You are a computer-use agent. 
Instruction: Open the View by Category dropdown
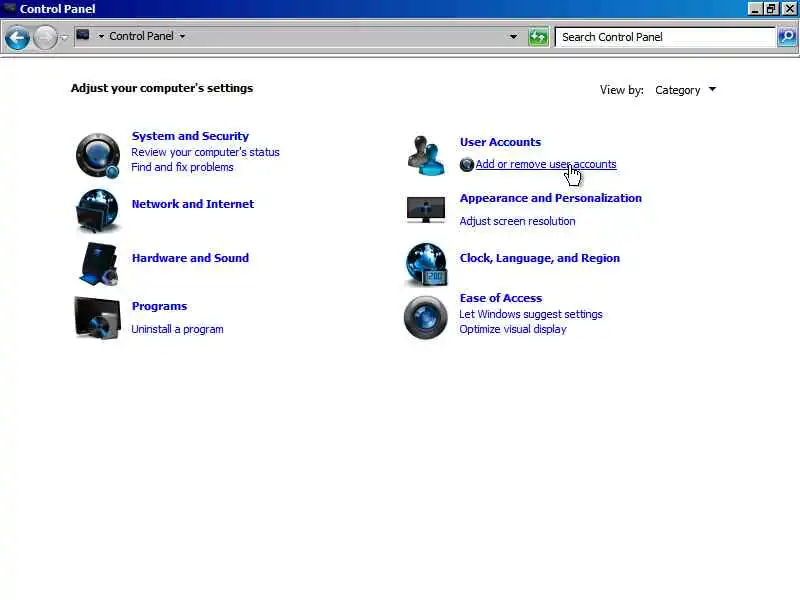(685, 90)
